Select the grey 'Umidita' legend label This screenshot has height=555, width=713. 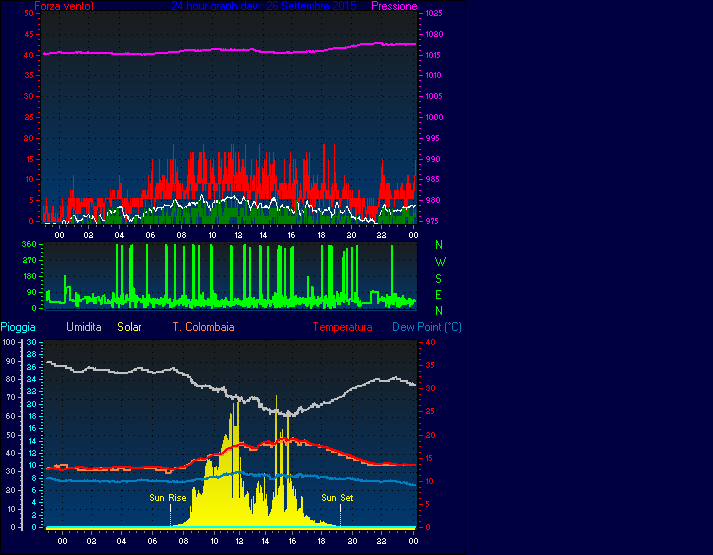pyautogui.click(x=84, y=327)
